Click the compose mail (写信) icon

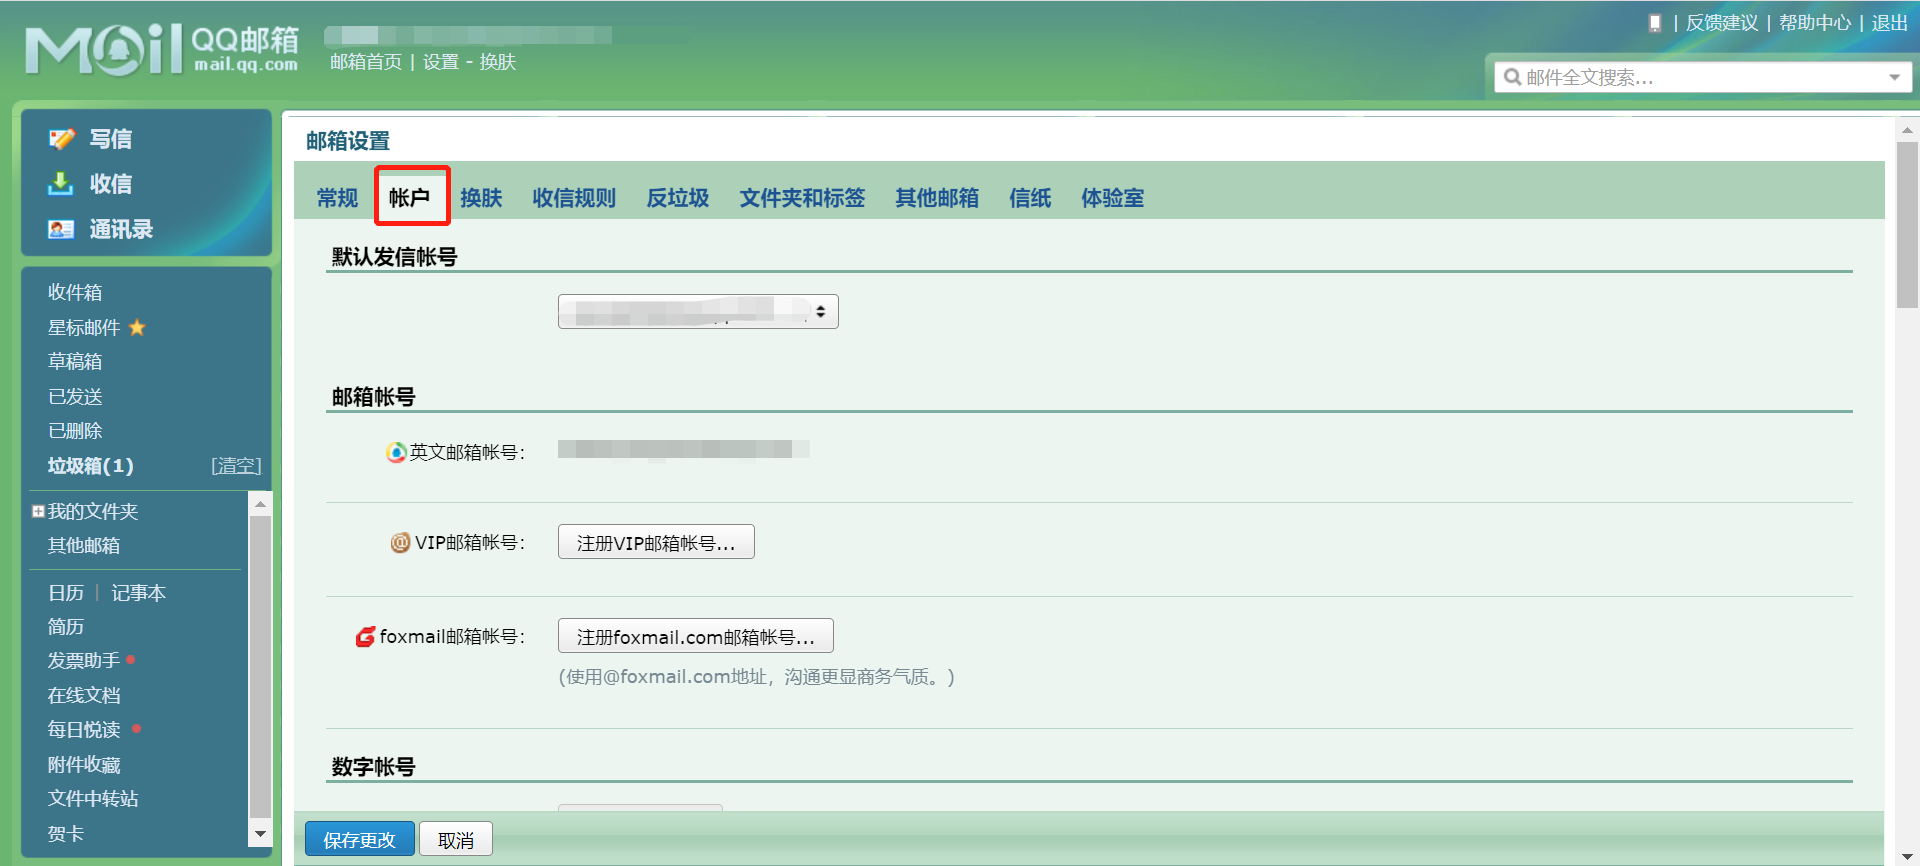point(62,139)
